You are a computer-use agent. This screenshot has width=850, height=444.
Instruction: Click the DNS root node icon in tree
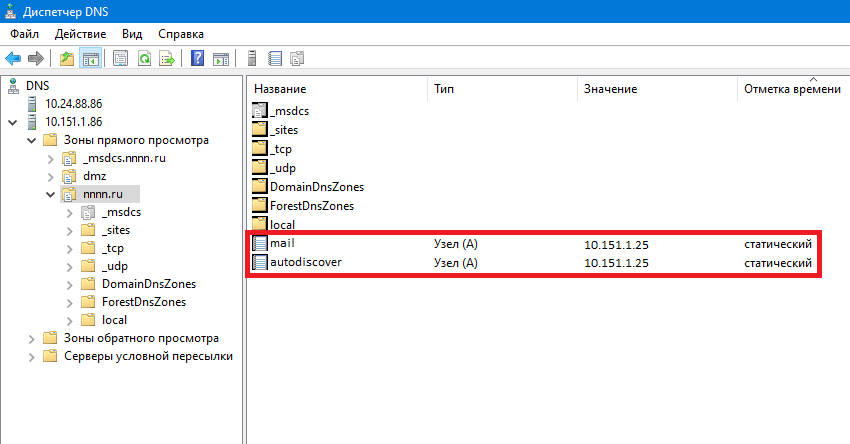point(13,86)
